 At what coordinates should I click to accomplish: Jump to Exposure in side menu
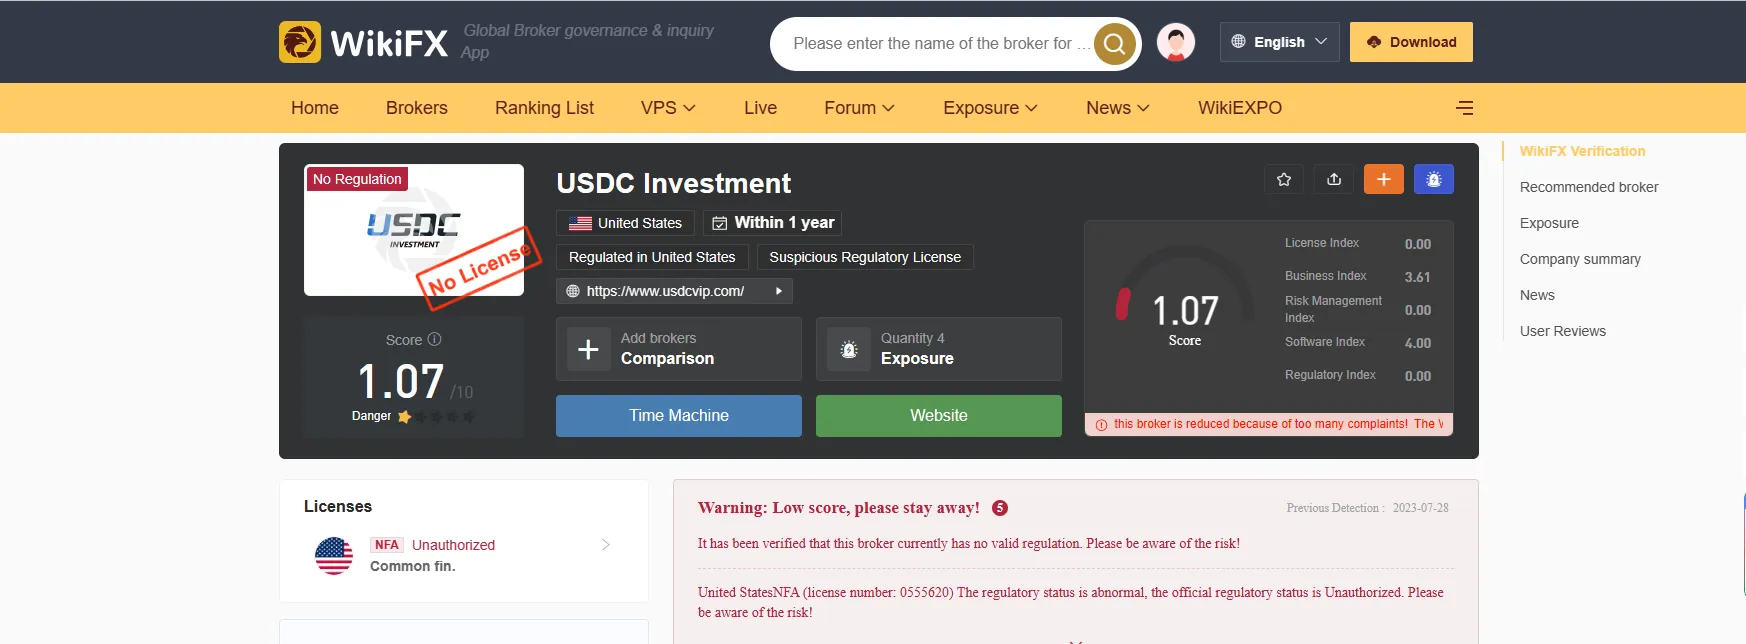pyautogui.click(x=1549, y=223)
